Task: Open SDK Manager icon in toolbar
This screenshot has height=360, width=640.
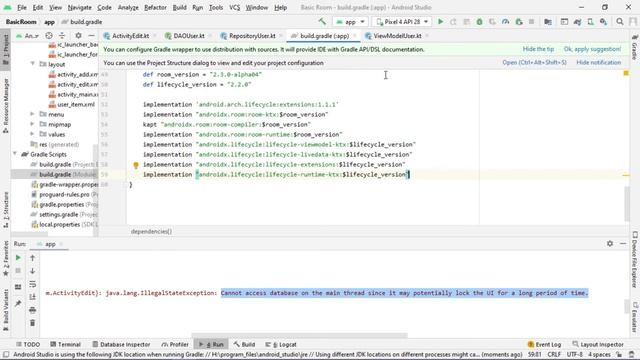Action: click(x=603, y=22)
